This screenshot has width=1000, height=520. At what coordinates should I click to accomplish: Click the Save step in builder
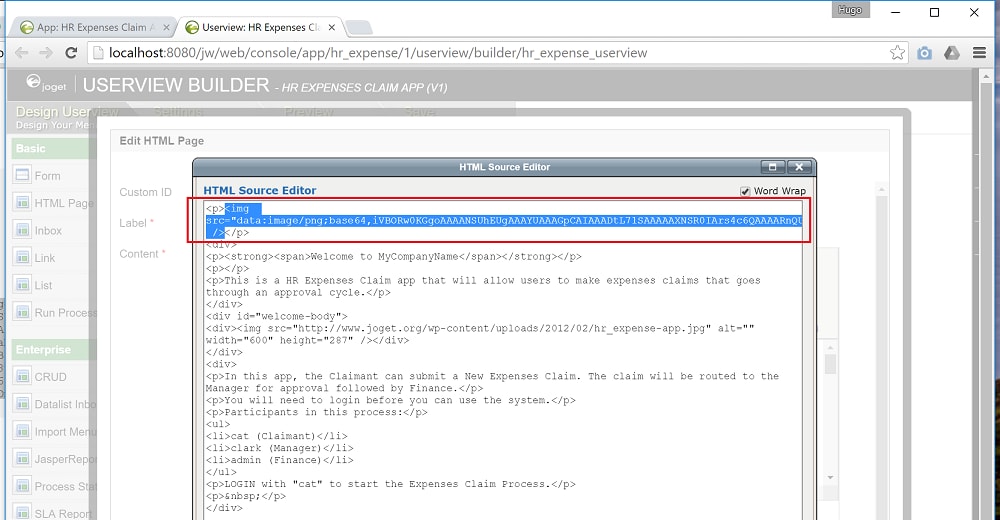[420, 112]
